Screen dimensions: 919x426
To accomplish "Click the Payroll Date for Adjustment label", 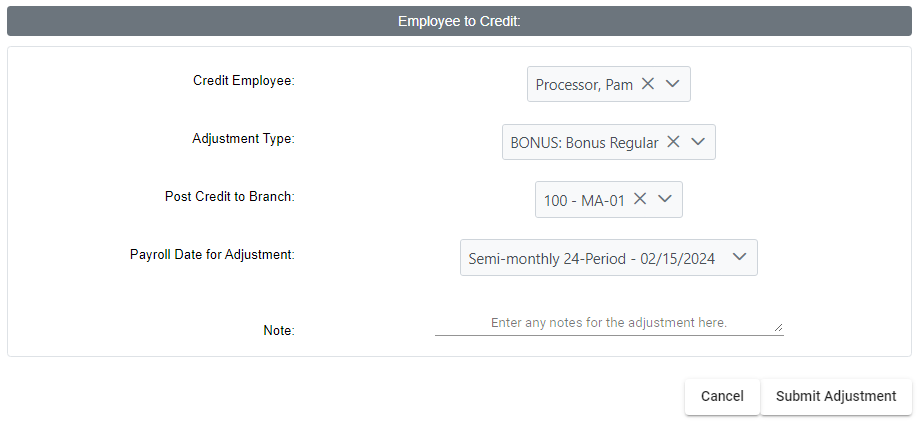I will (212, 254).
